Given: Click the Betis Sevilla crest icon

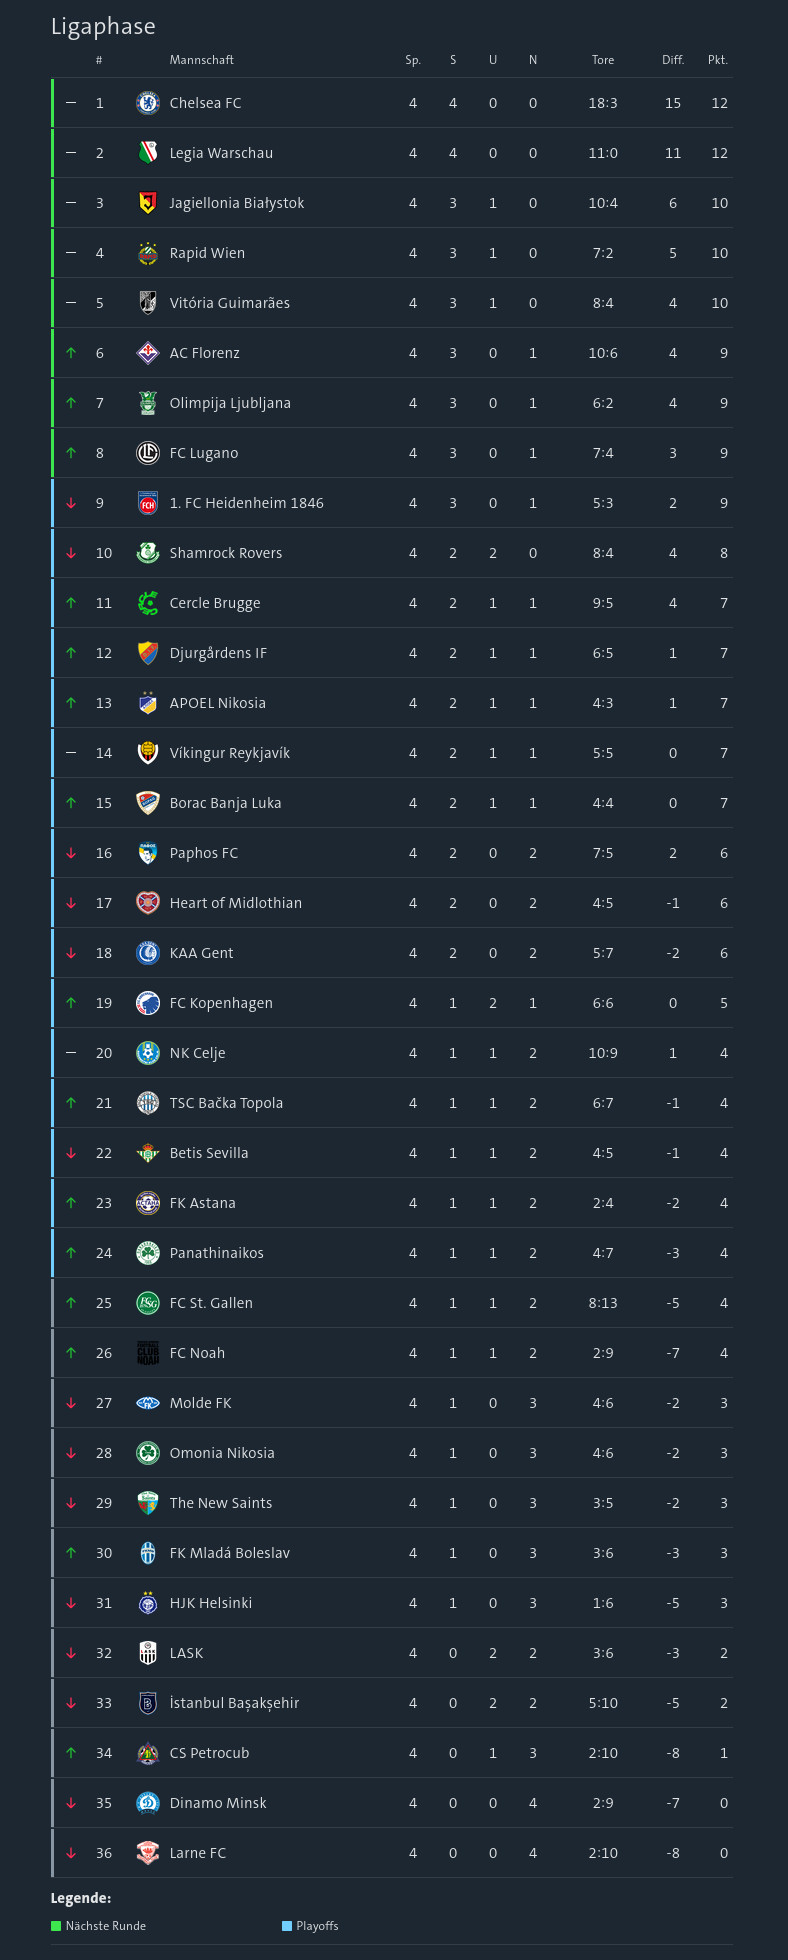Looking at the screenshot, I should pos(148,1153).
